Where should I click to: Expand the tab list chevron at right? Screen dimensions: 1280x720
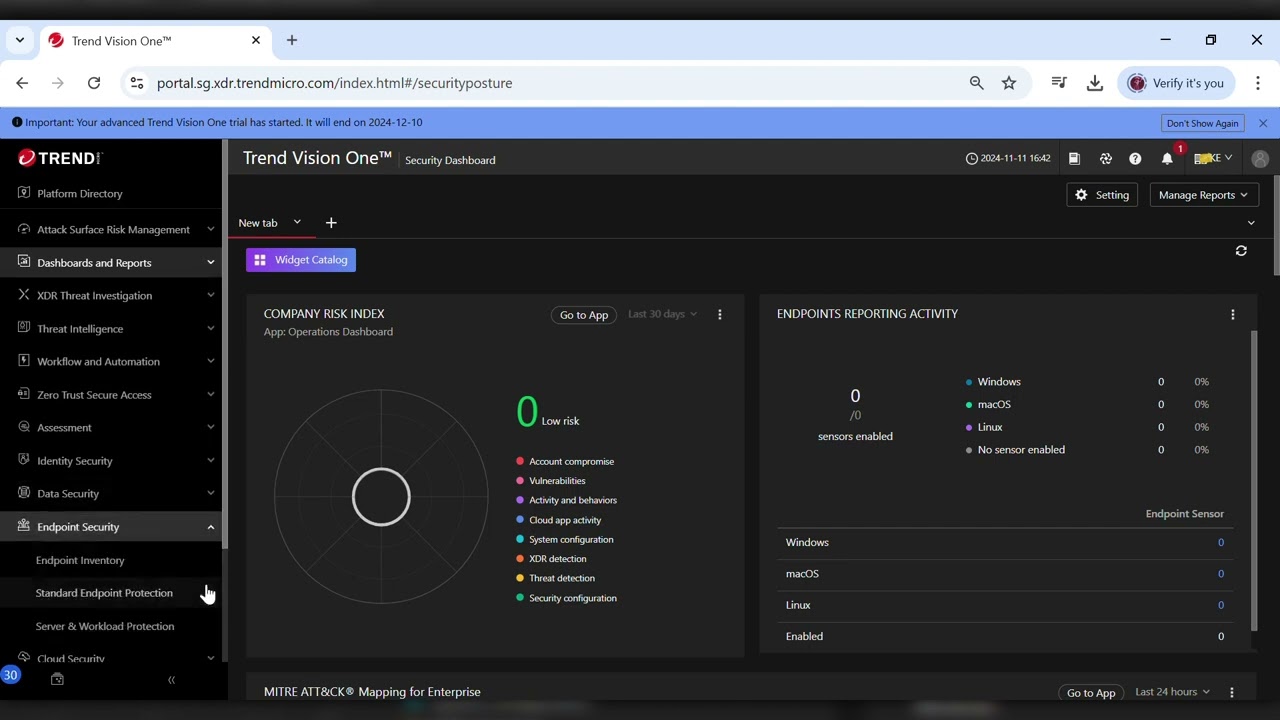click(x=1251, y=223)
